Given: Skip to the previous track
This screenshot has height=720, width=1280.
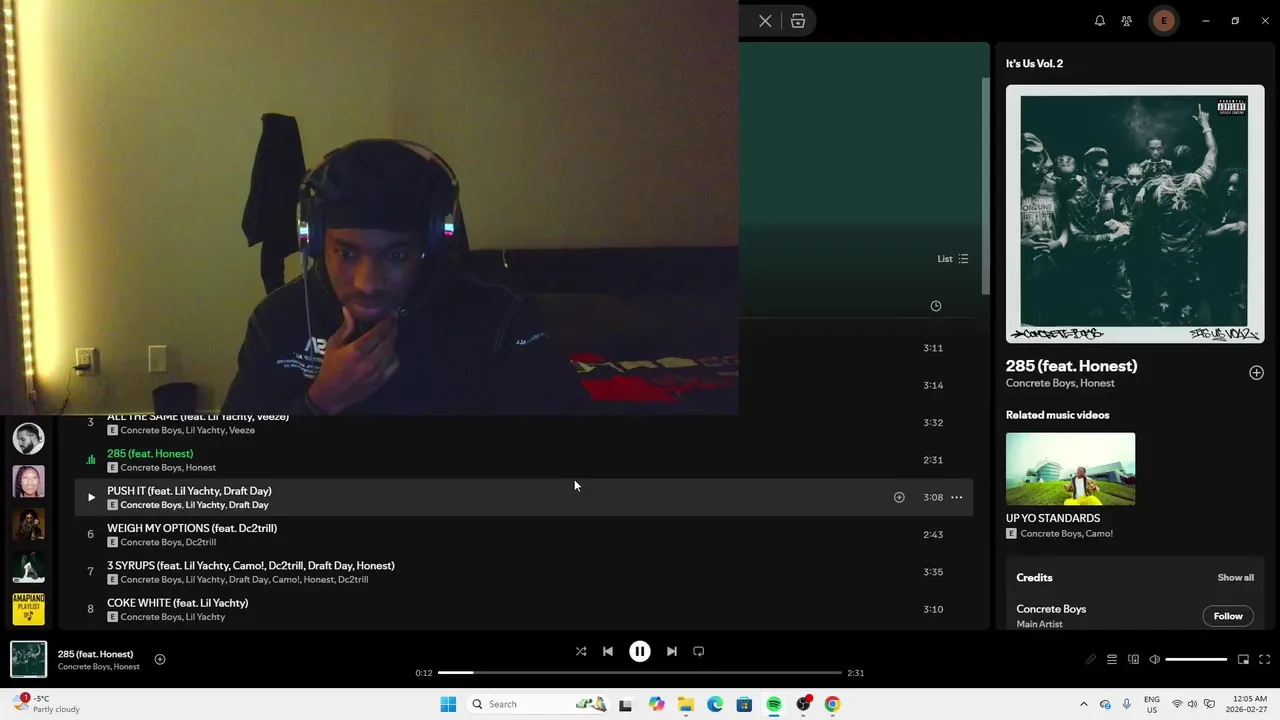Looking at the screenshot, I should coord(608,651).
